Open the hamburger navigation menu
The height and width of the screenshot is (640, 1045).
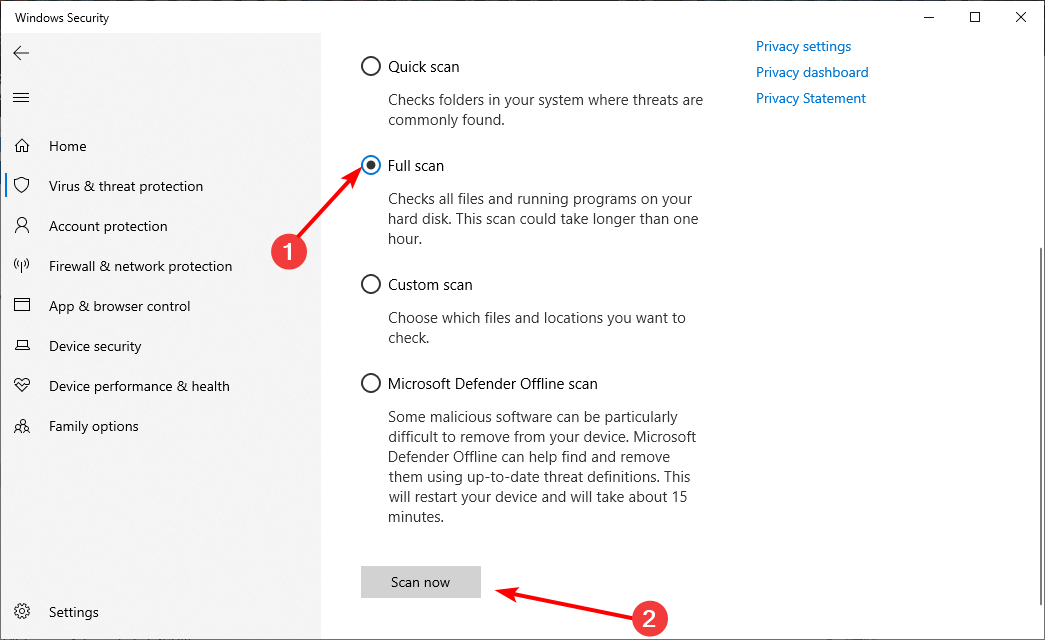click(21, 97)
